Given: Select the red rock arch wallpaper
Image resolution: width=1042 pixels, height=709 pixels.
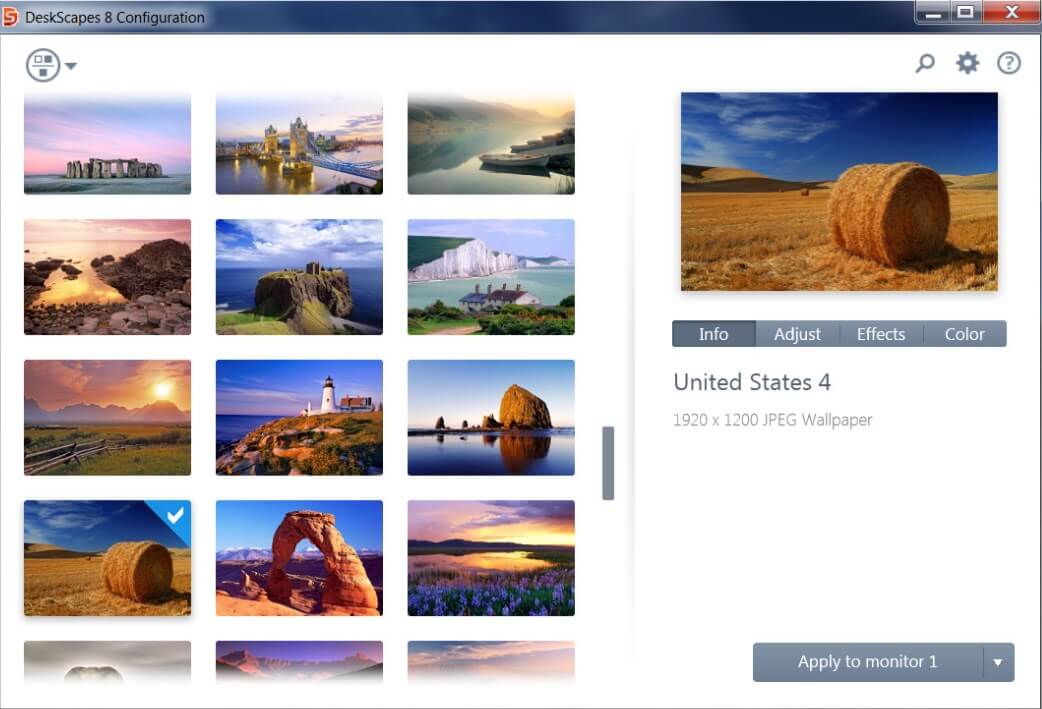Looking at the screenshot, I should (x=299, y=558).
